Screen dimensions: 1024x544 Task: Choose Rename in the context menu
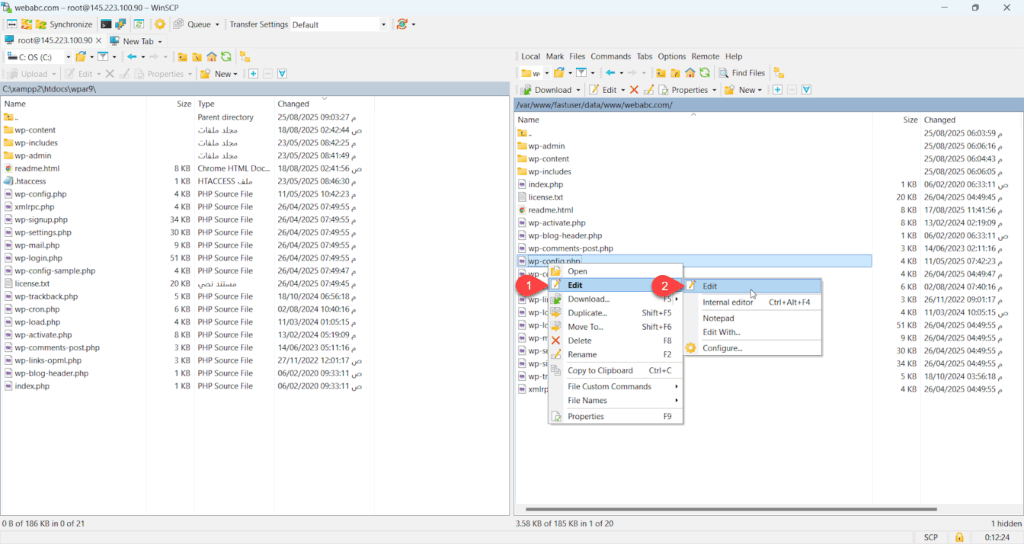(x=581, y=355)
